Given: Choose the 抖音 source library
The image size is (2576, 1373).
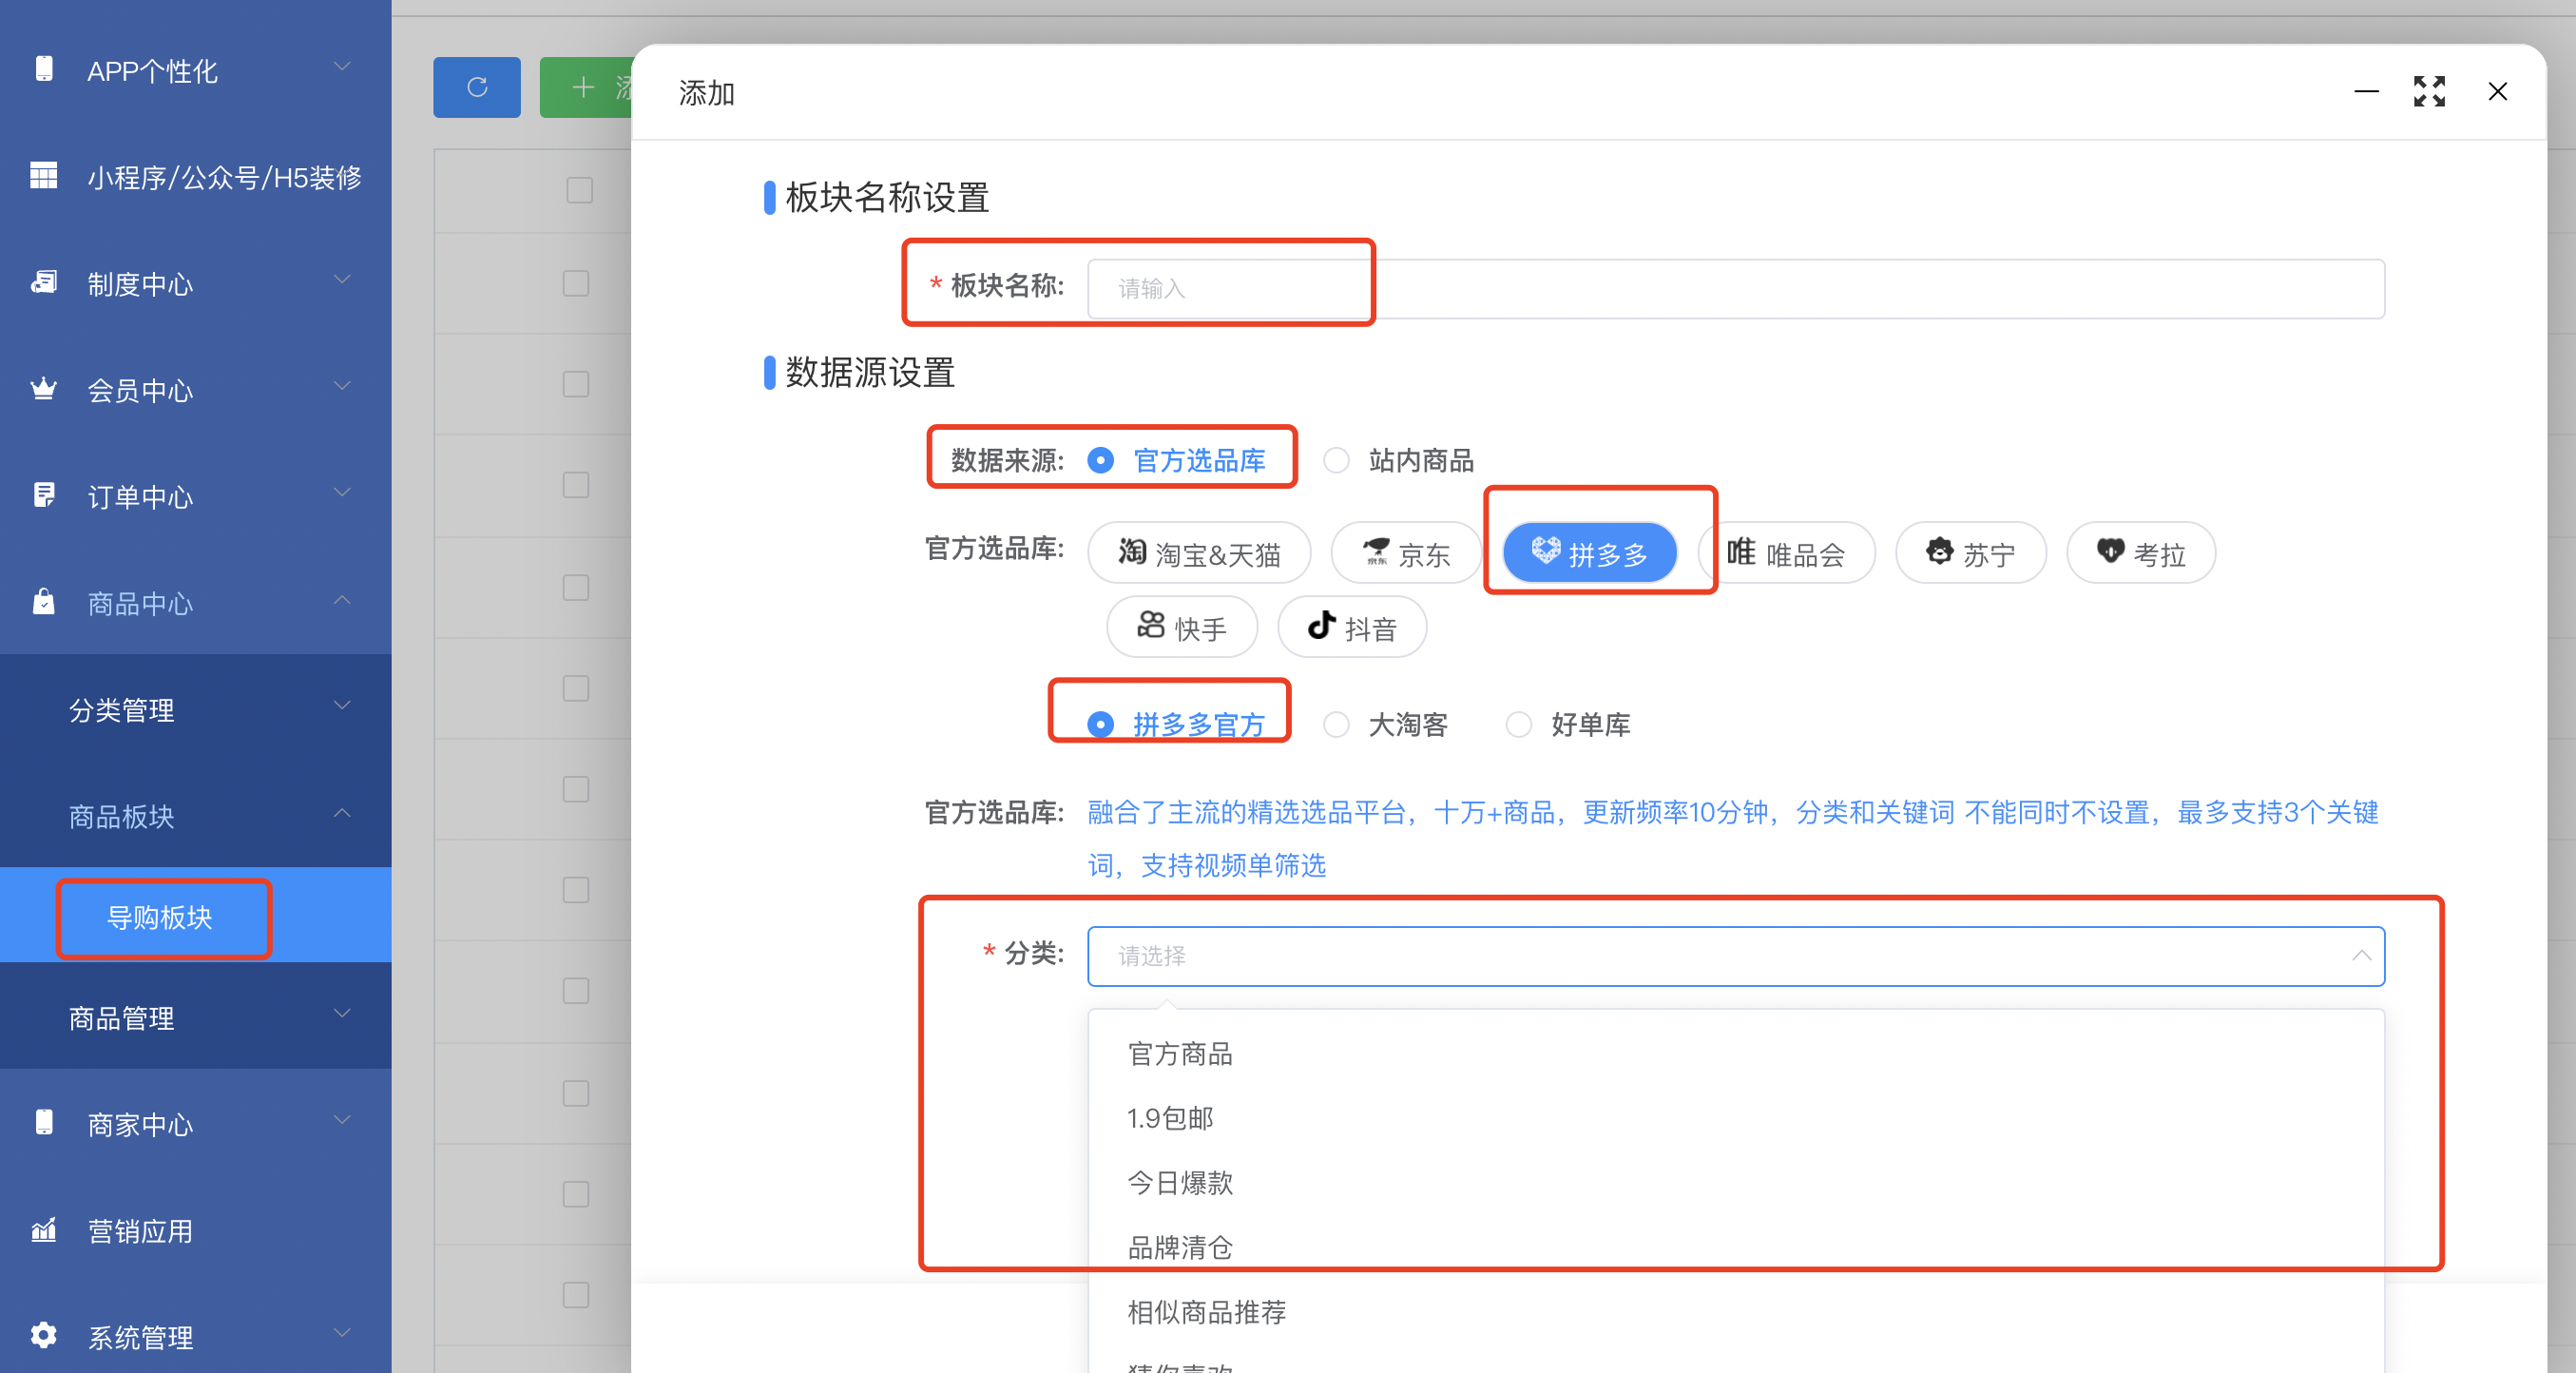Looking at the screenshot, I should (x=1352, y=627).
